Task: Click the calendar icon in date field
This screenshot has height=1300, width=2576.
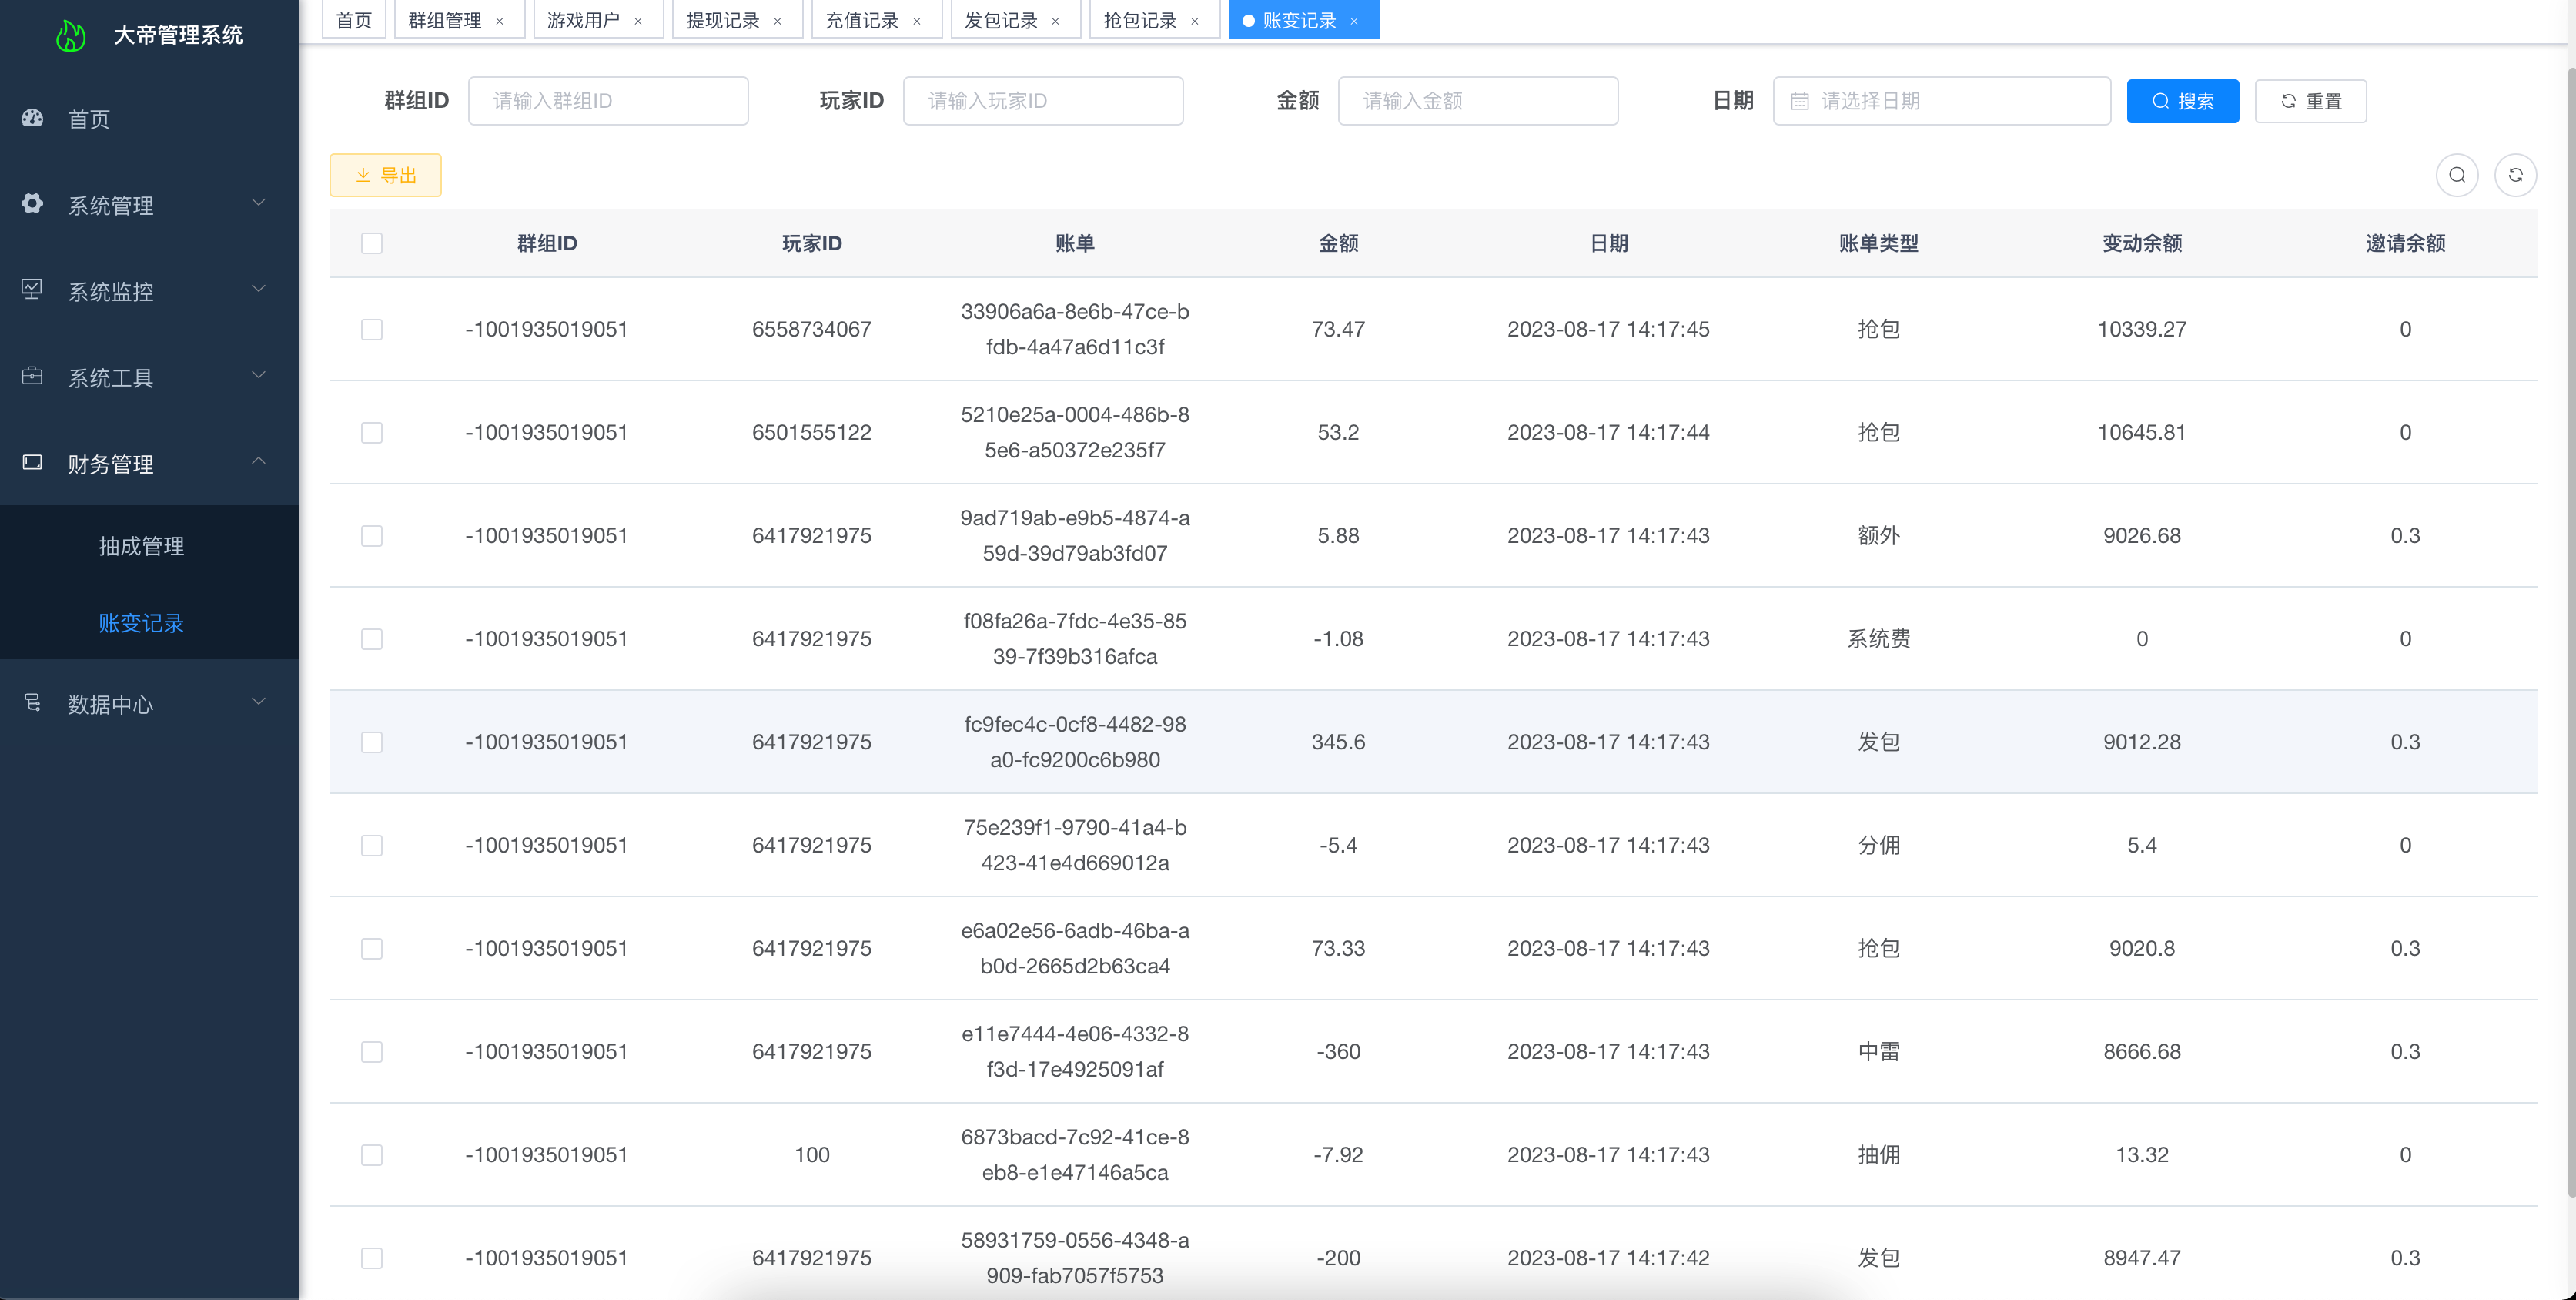Action: 1799,101
